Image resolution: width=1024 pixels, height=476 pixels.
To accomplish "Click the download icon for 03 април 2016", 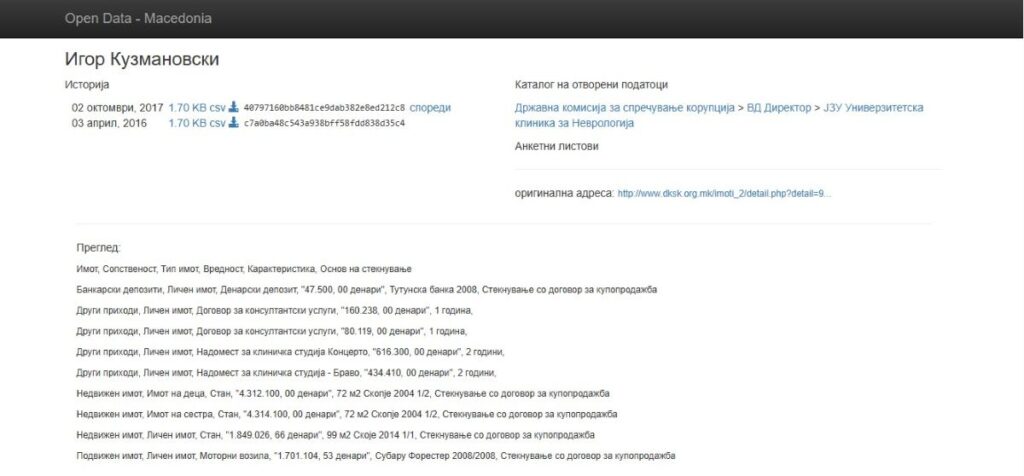I will pyautogui.click(x=233, y=123).
